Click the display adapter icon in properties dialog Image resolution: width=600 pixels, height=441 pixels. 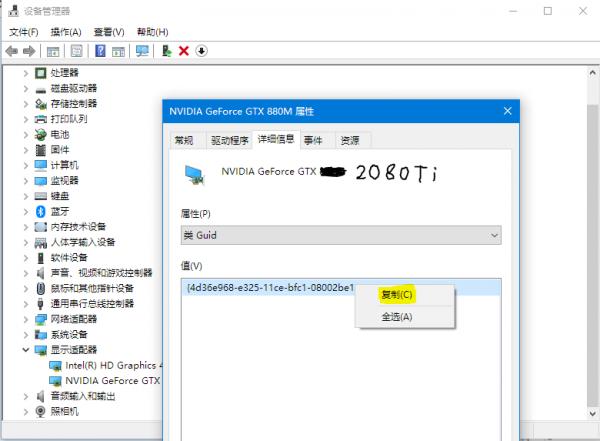195,175
